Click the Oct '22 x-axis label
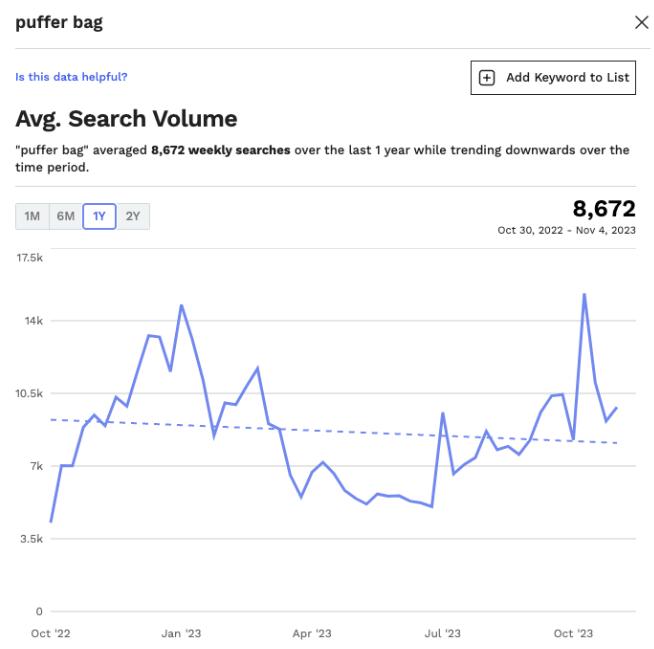Screen dimensions: 654x649 [x=51, y=633]
